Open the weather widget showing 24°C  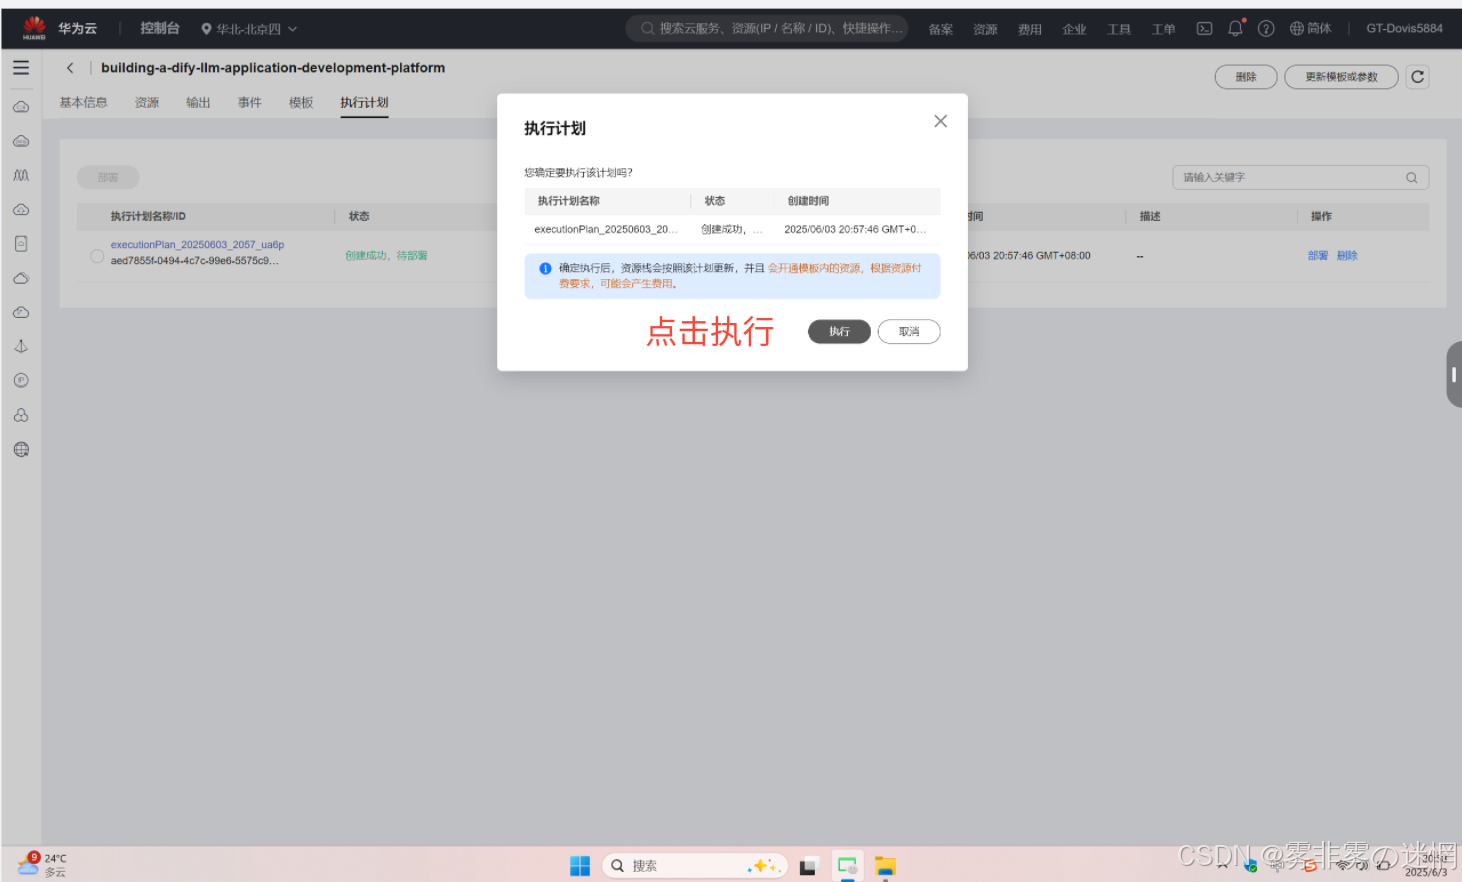pyautogui.click(x=42, y=865)
